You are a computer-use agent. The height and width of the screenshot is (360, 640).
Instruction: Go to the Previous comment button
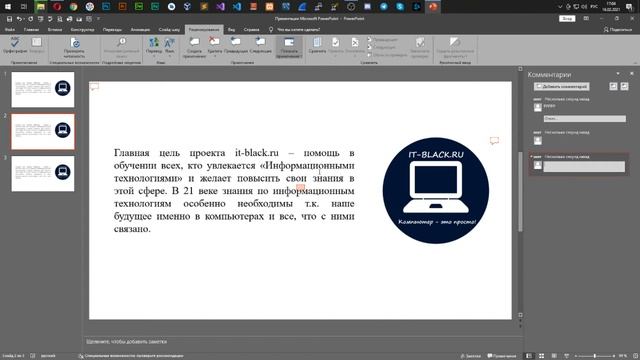tap(236, 45)
